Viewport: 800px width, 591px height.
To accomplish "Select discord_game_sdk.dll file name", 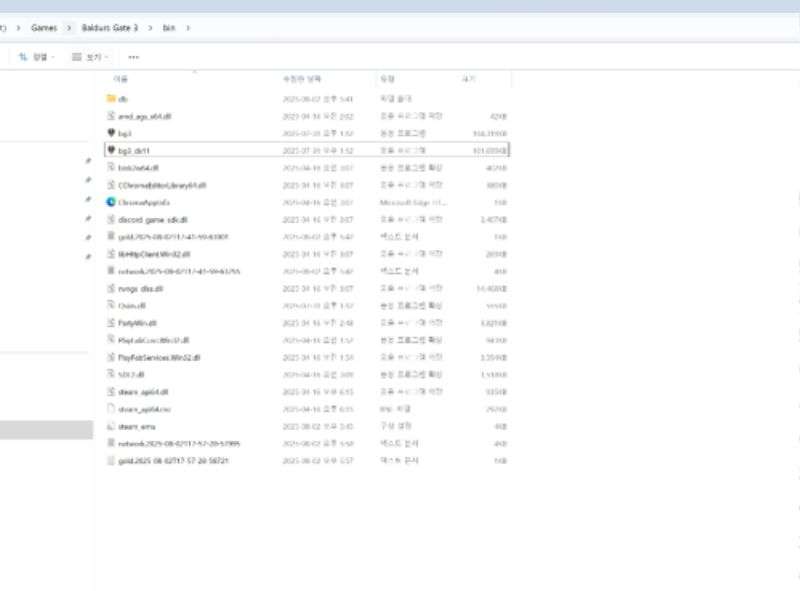I will click(x=153, y=219).
